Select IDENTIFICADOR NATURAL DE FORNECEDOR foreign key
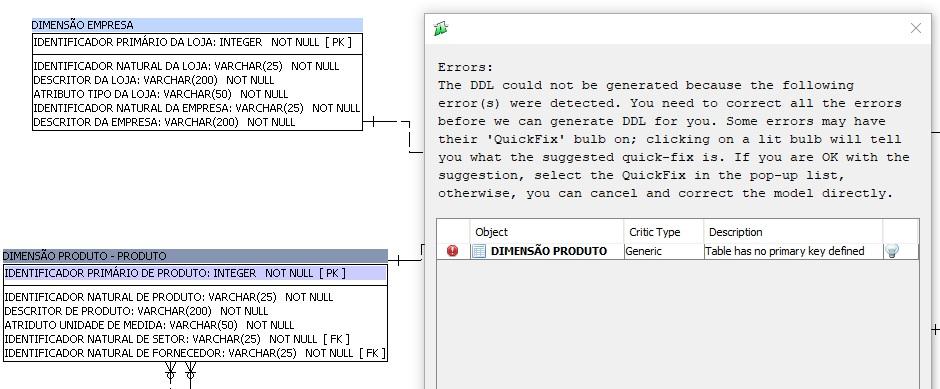 point(195,353)
